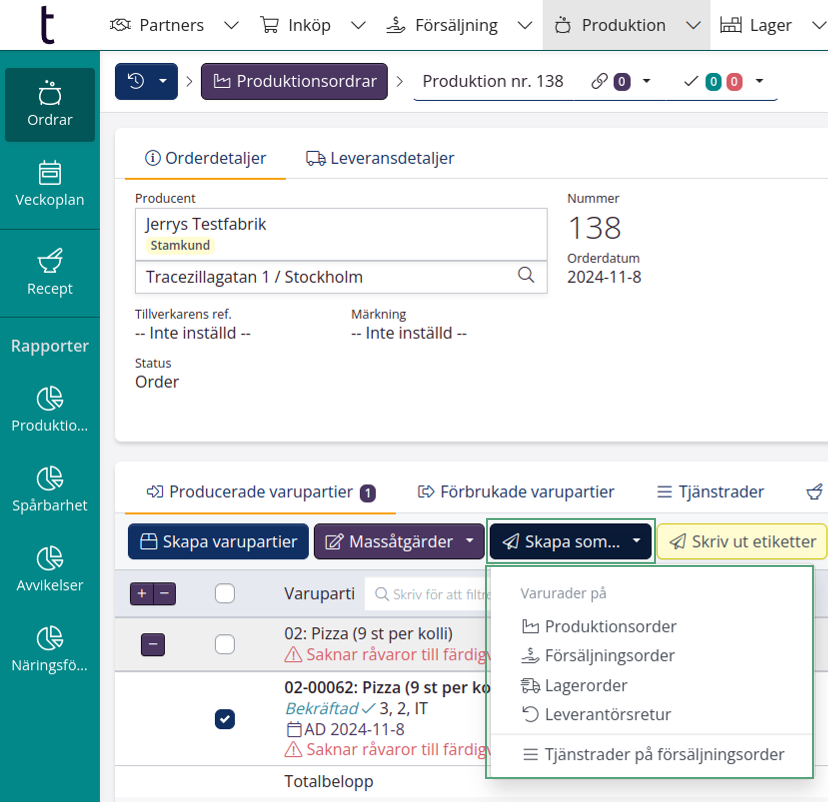
Task: Open the Spårbarhet report
Action: coord(49,489)
